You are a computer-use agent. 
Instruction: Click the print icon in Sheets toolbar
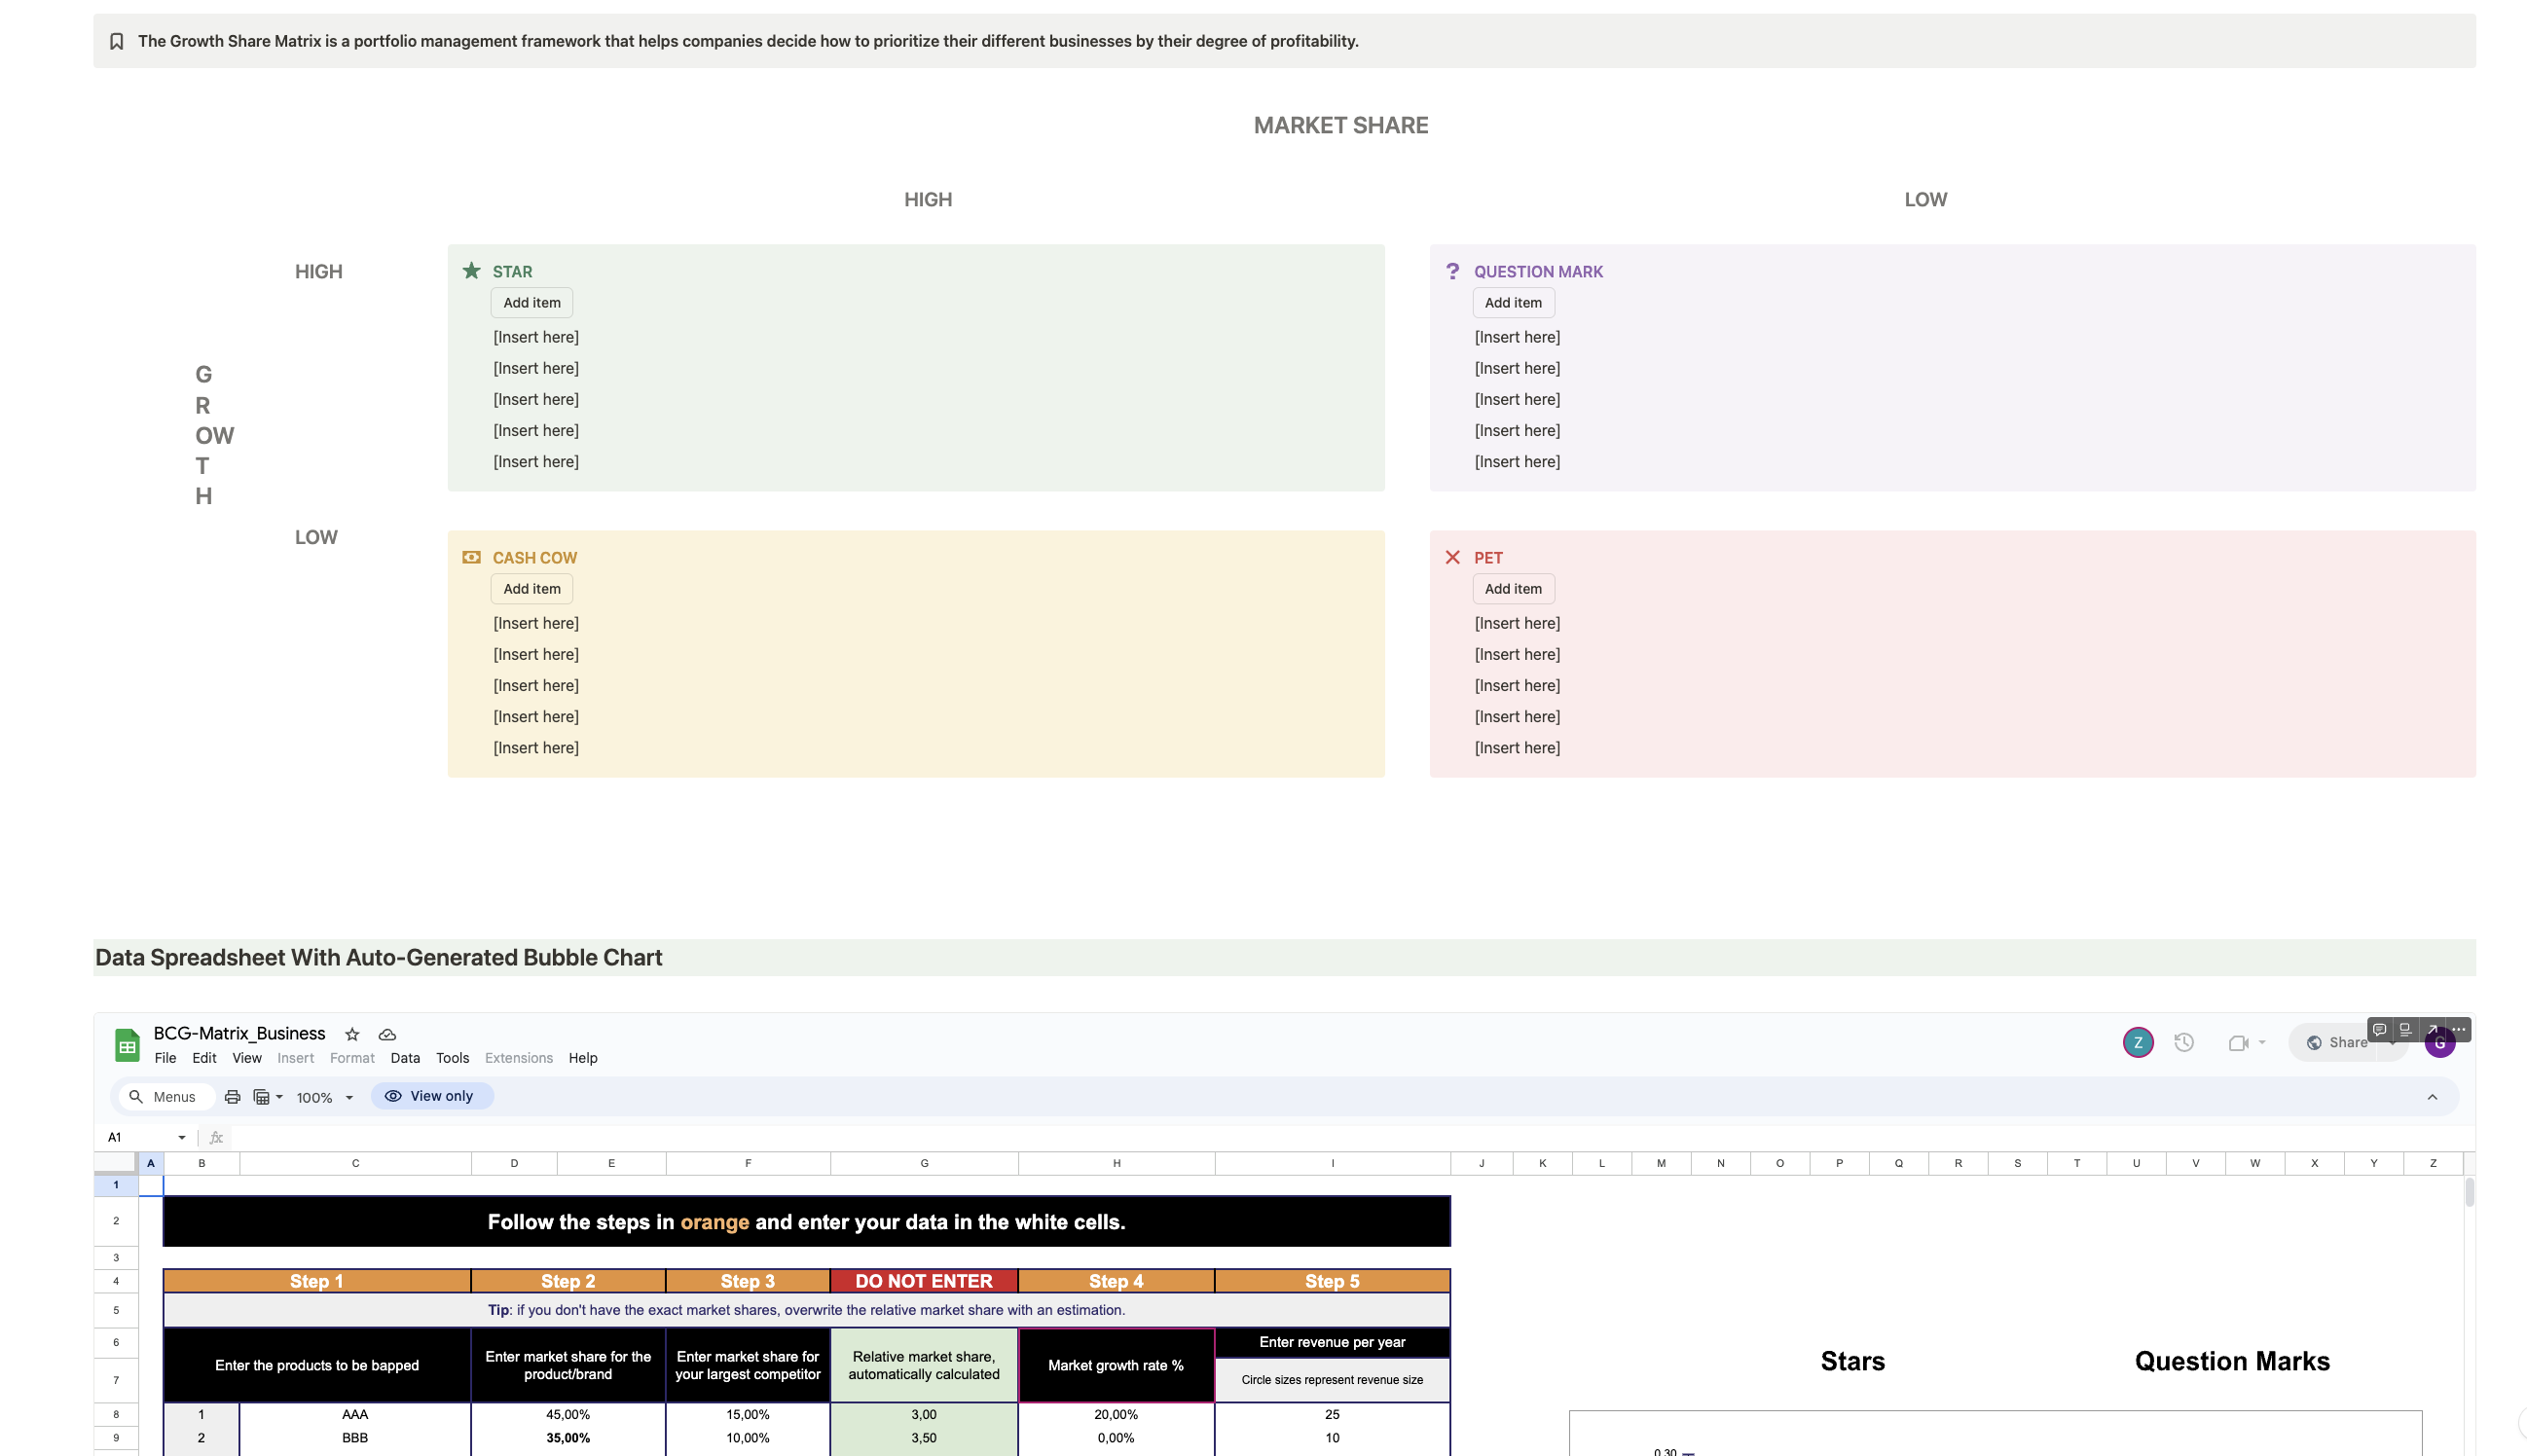point(232,1097)
